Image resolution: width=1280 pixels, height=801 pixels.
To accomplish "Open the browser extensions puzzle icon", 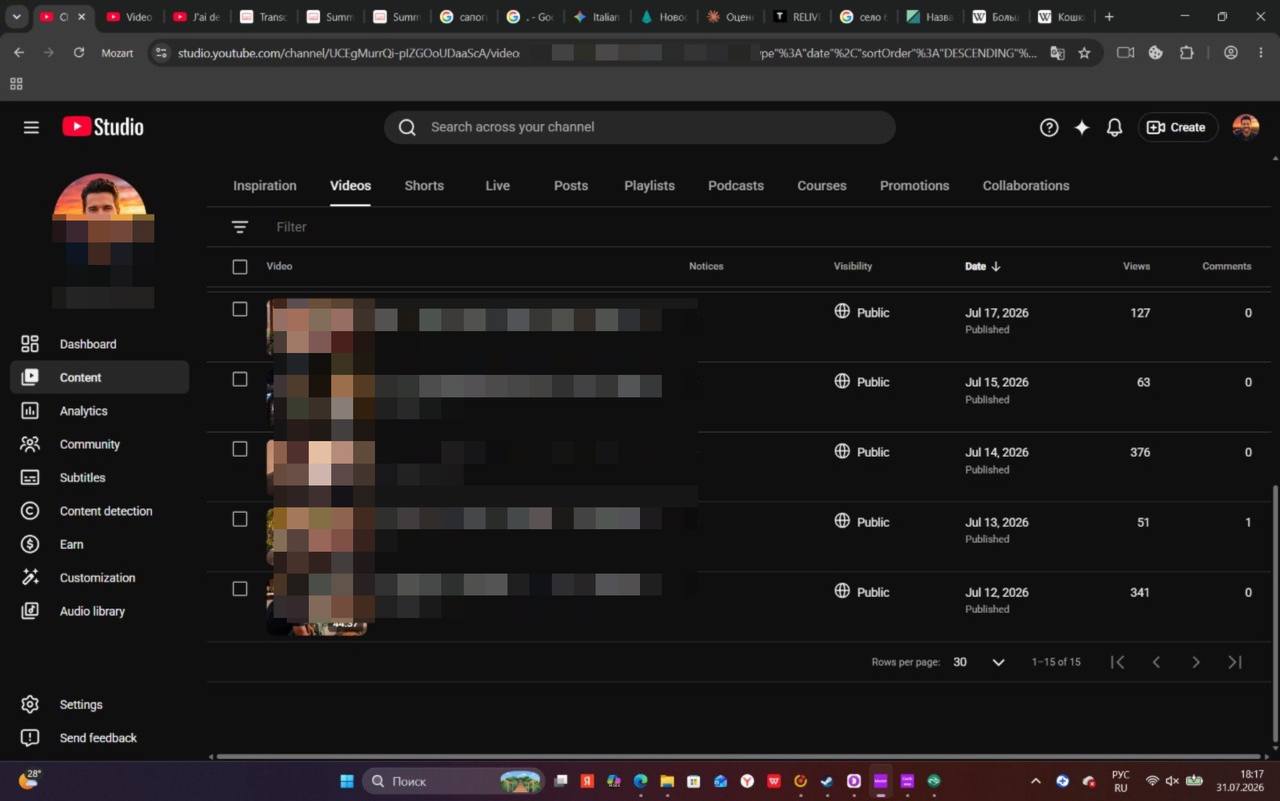I will [1187, 53].
